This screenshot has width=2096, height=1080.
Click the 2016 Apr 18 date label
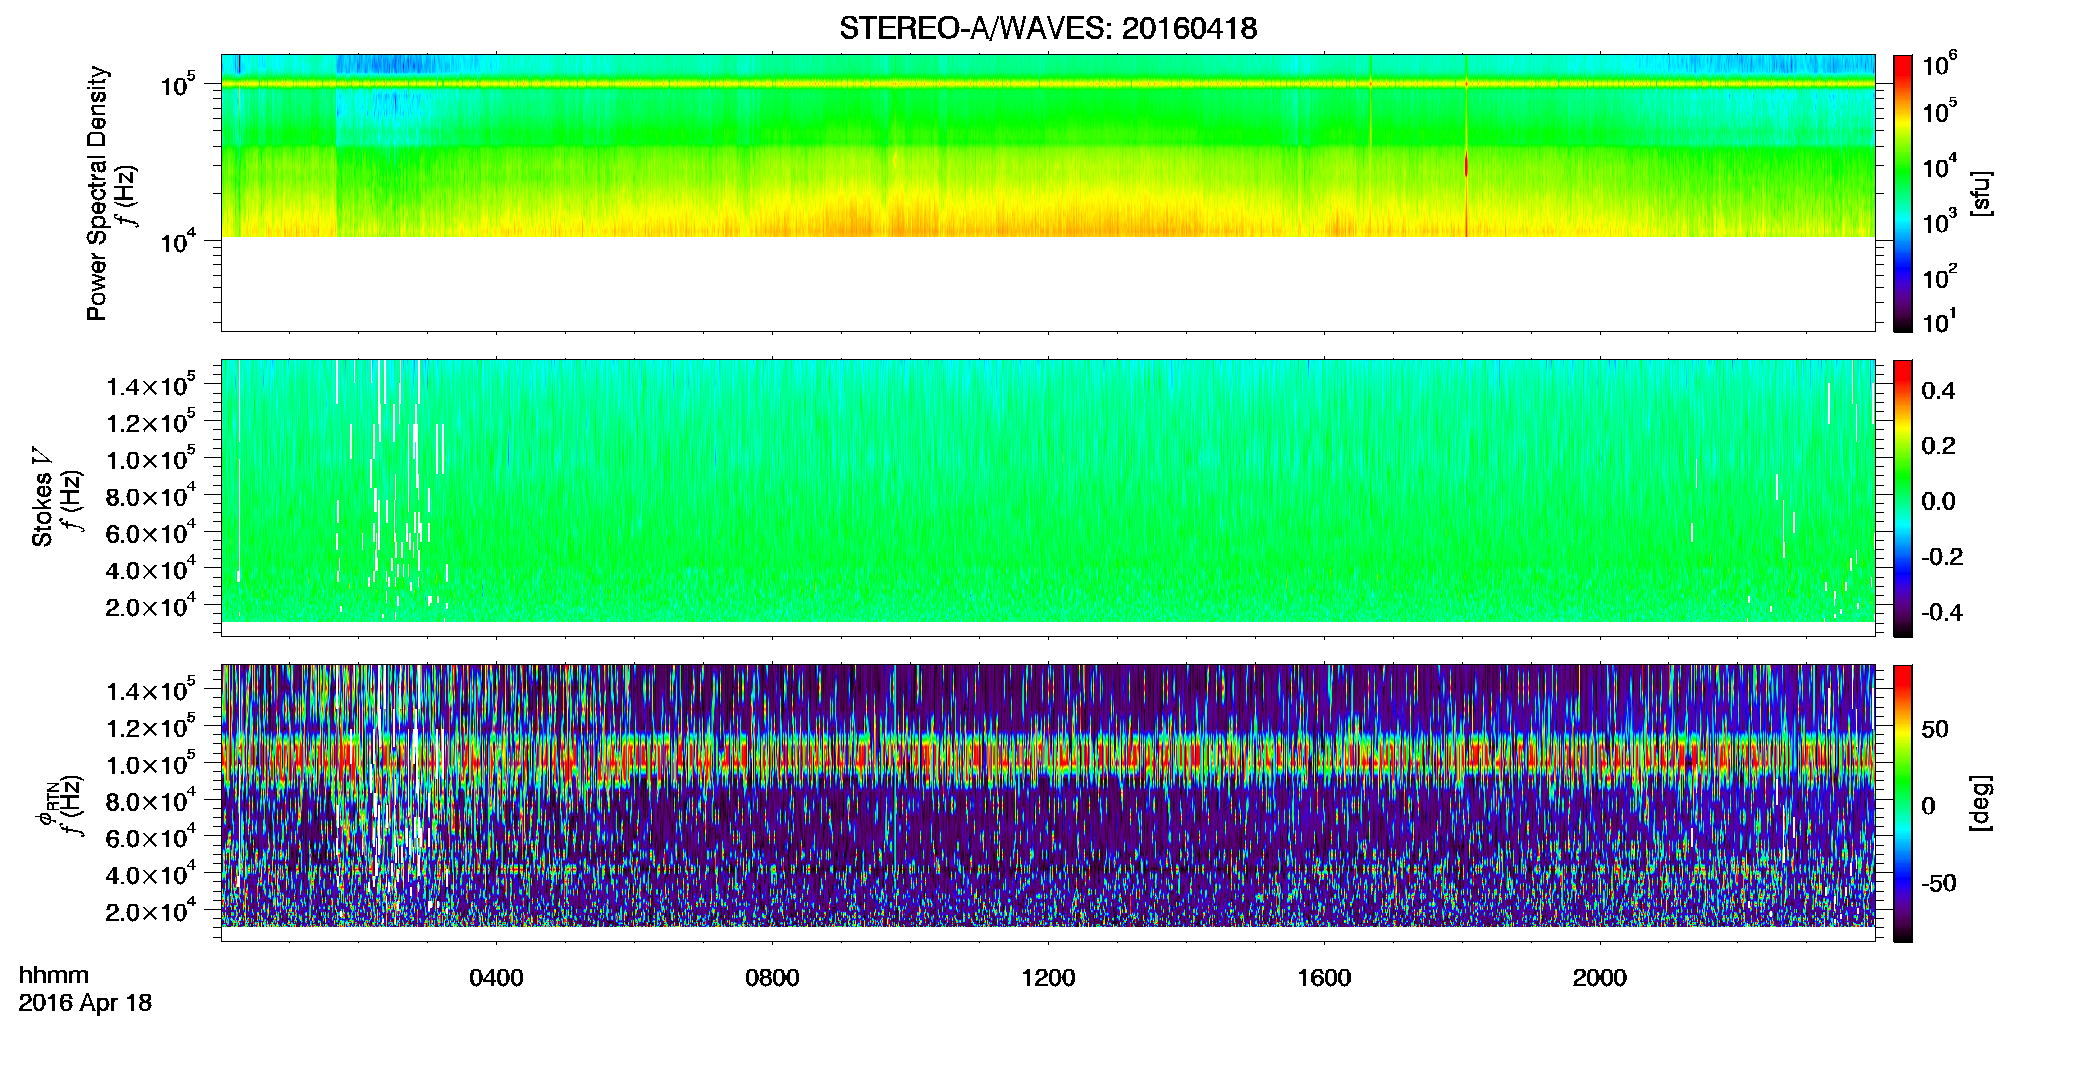coord(85,1002)
